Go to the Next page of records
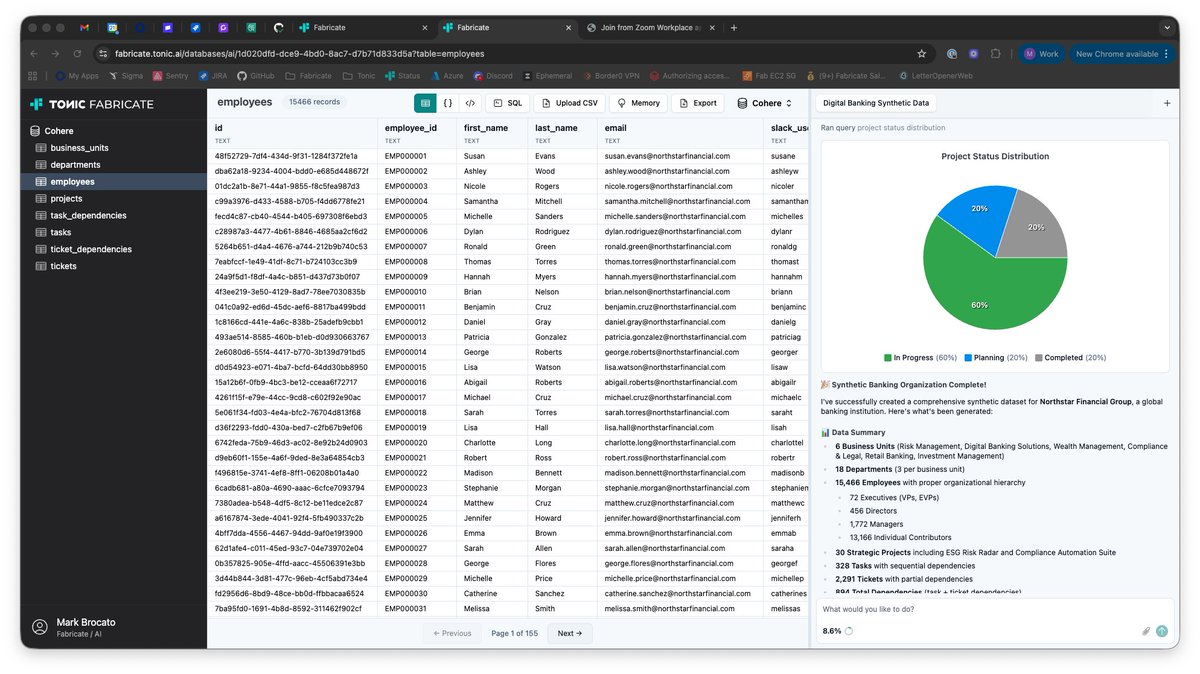Screen dimensions: 1200x674 (570, 633)
